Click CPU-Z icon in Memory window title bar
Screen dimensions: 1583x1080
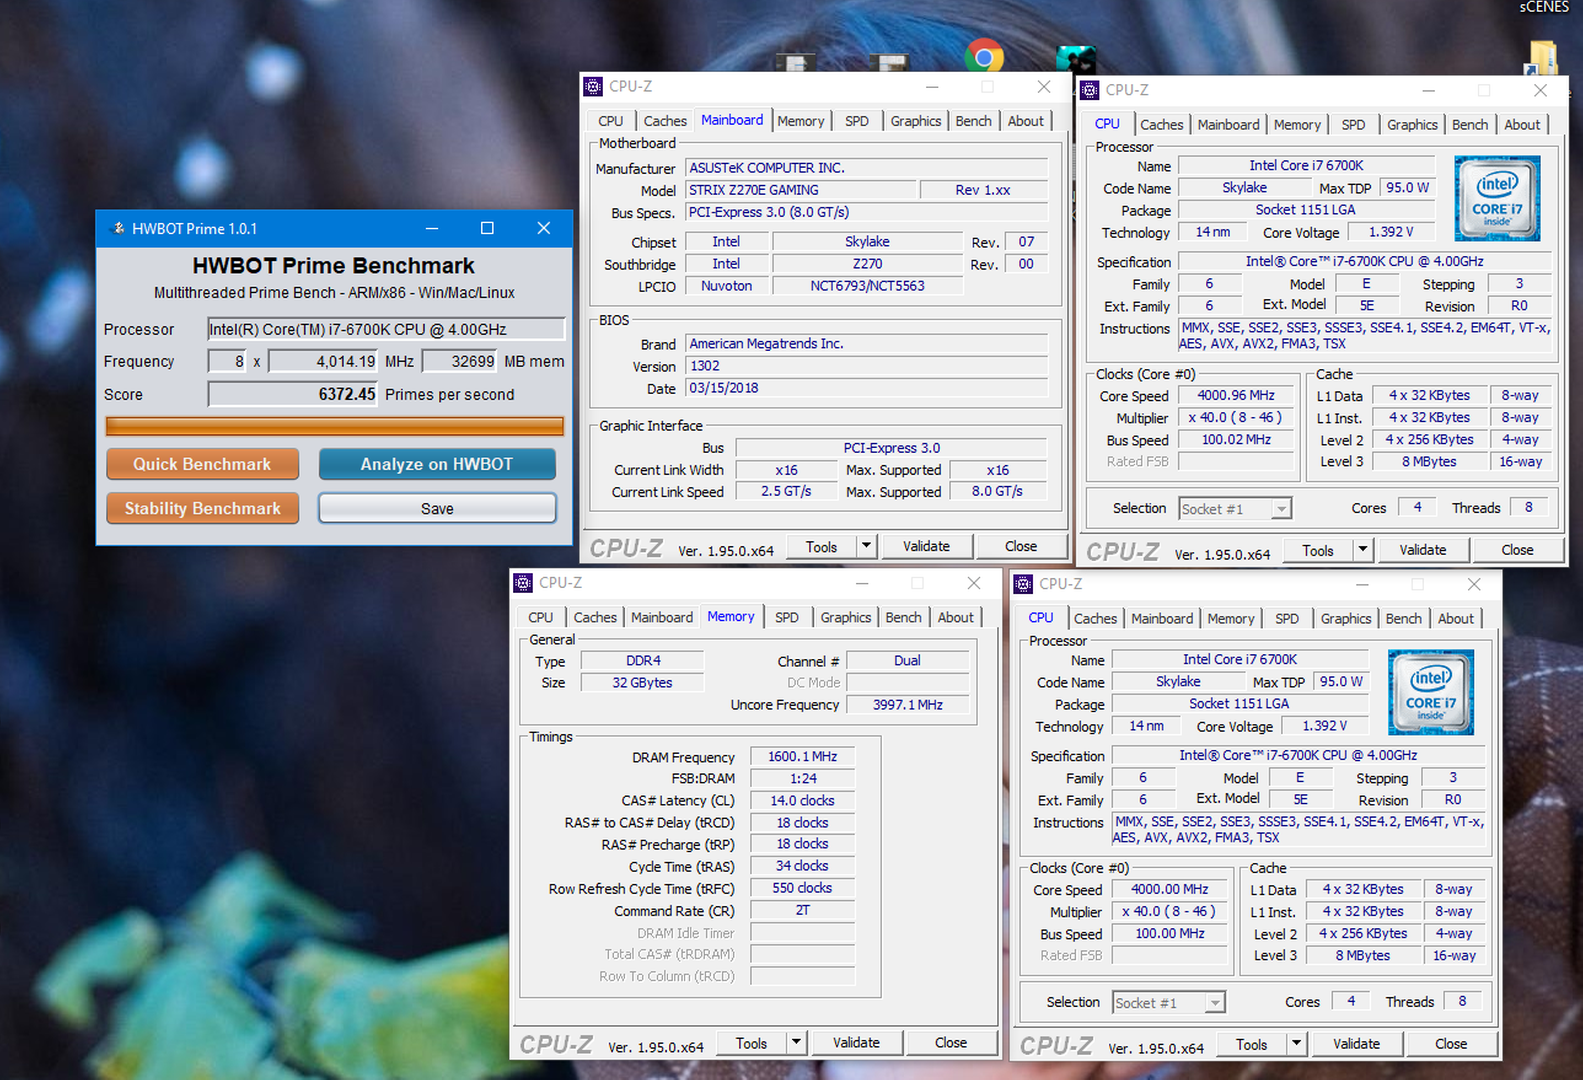coord(523,583)
